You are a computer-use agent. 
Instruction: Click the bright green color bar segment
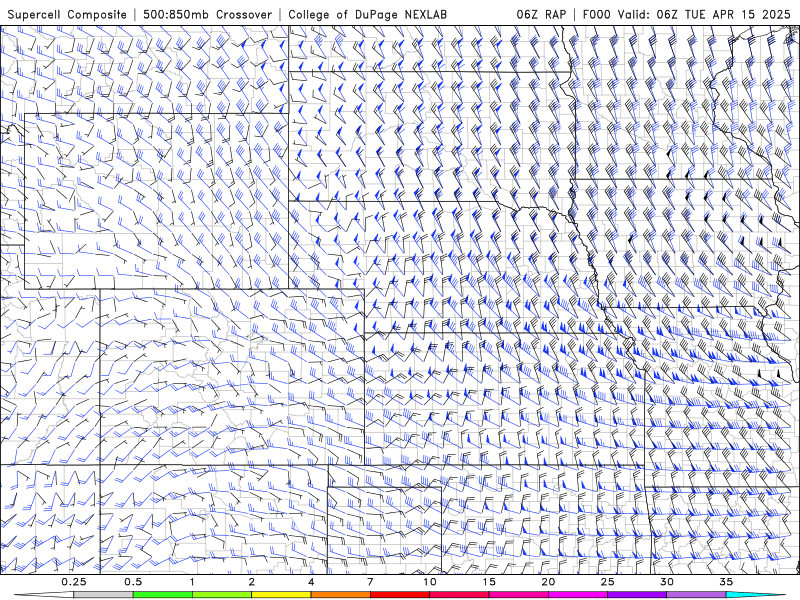tap(163, 595)
